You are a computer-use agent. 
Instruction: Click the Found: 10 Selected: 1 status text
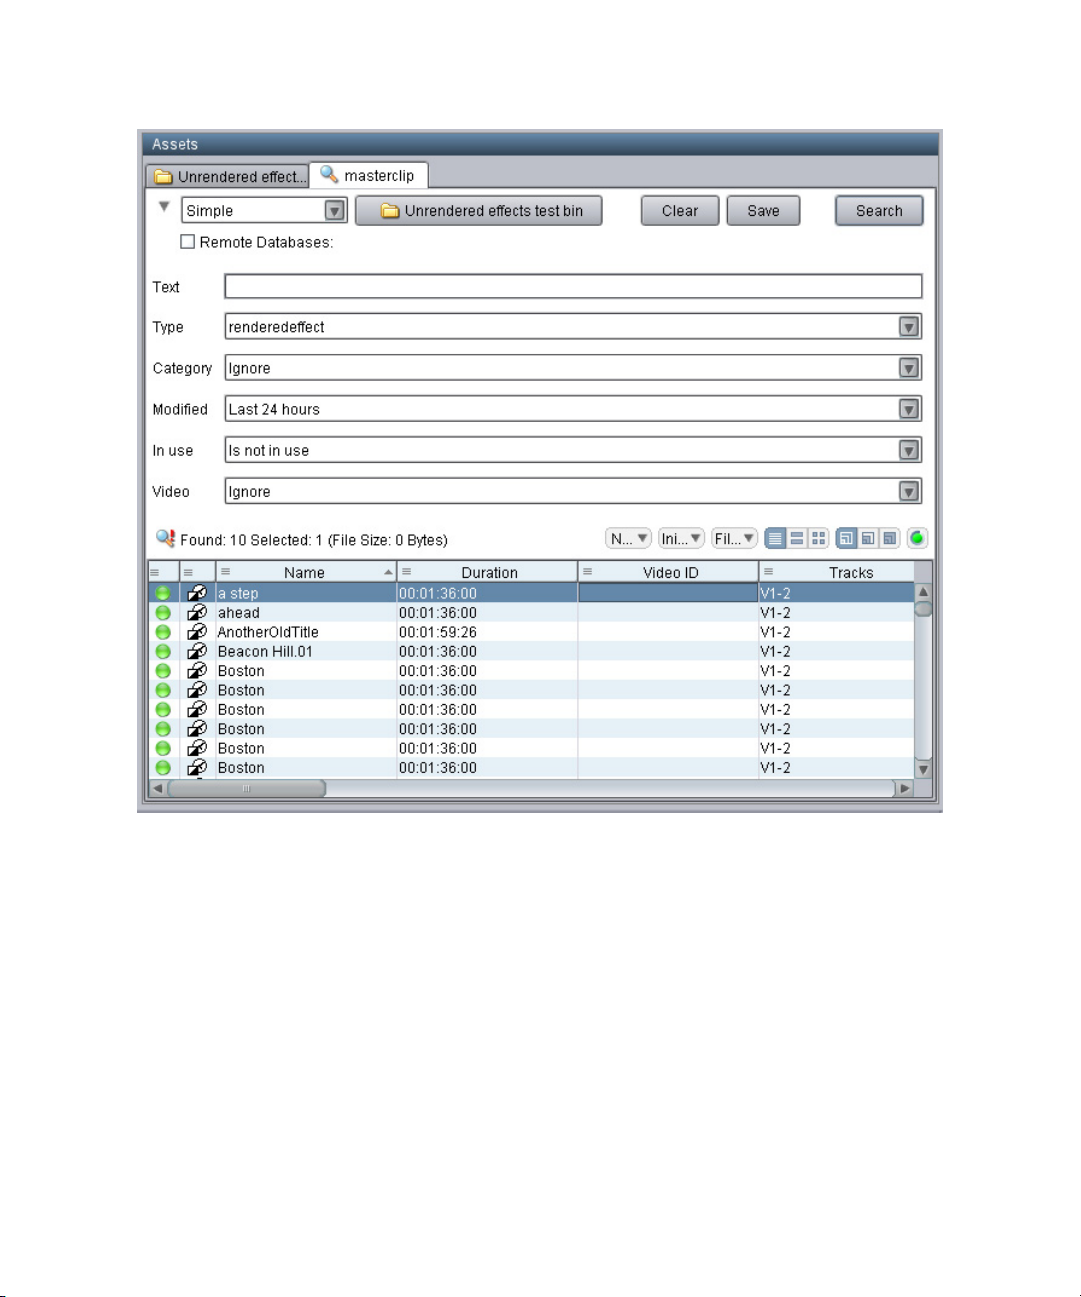(x=314, y=540)
